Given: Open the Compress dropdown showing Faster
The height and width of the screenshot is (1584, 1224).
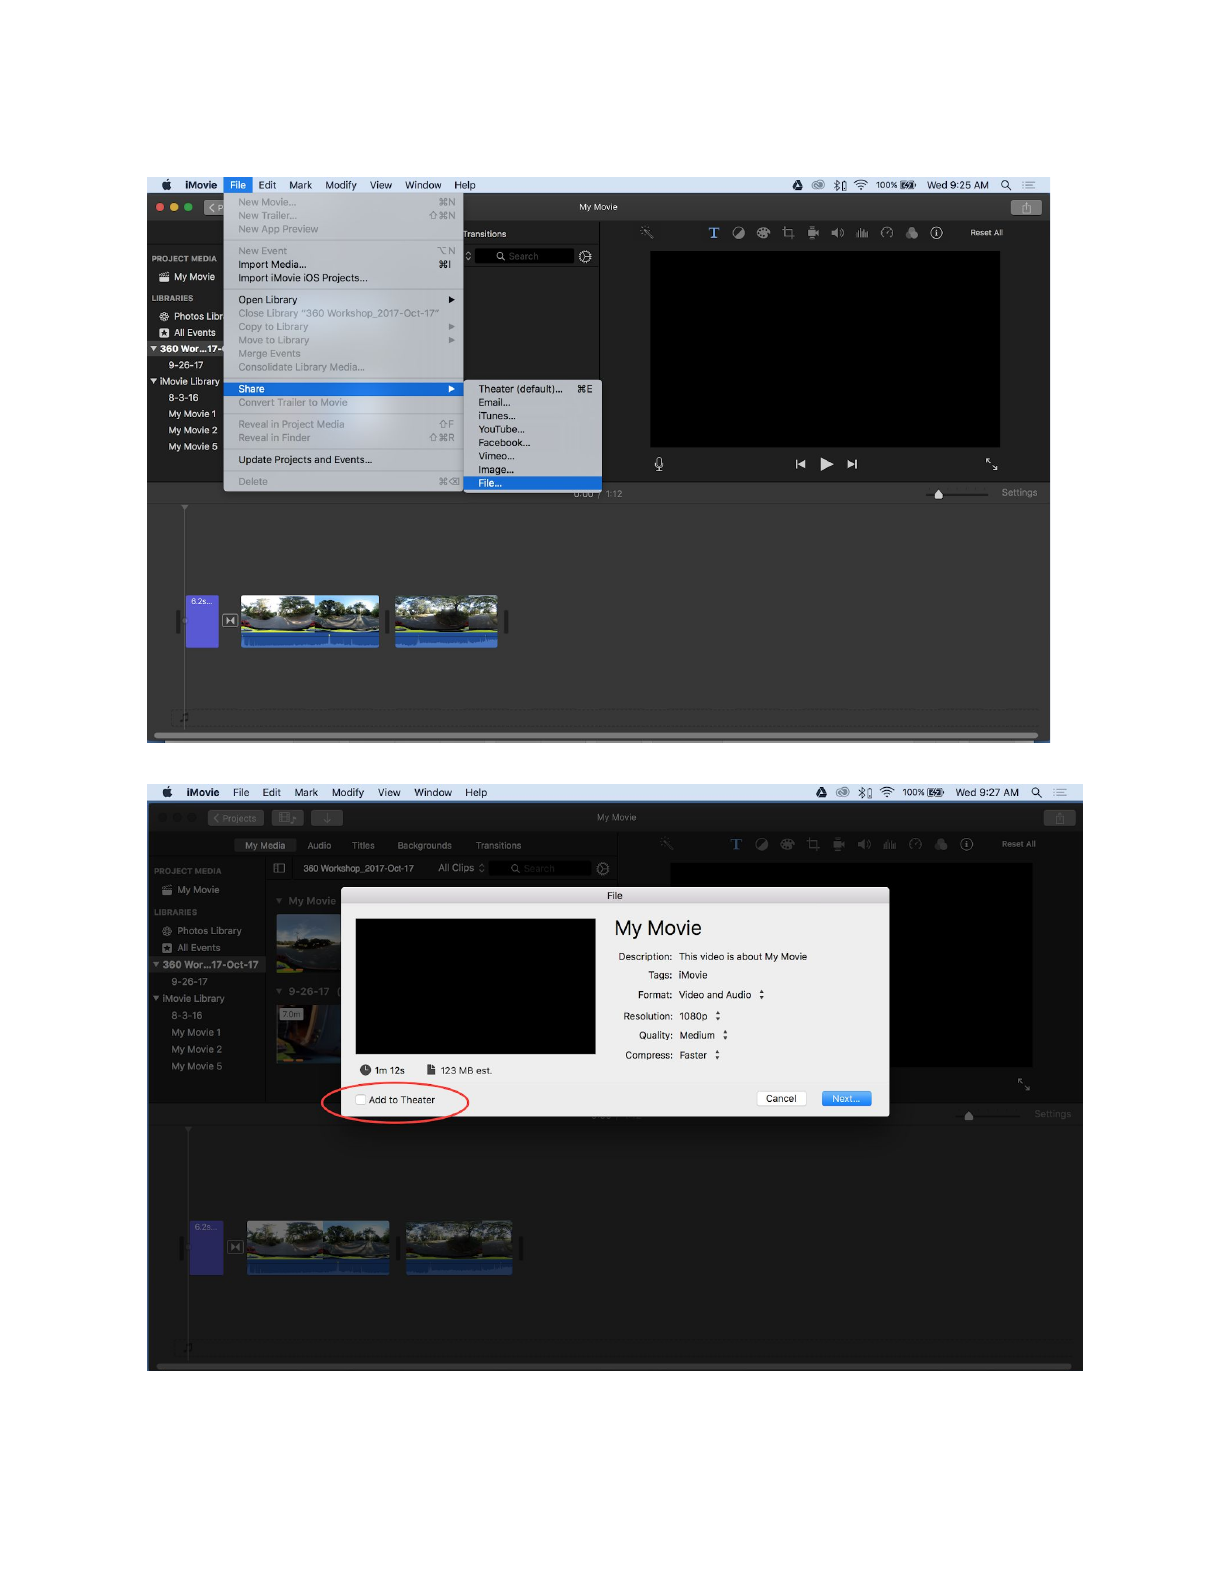Looking at the screenshot, I should 700,1055.
